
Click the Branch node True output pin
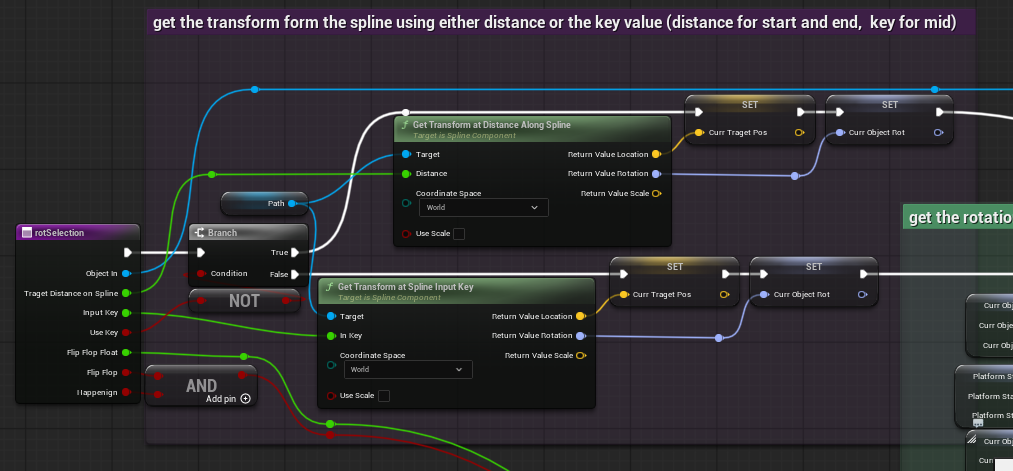point(294,253)
